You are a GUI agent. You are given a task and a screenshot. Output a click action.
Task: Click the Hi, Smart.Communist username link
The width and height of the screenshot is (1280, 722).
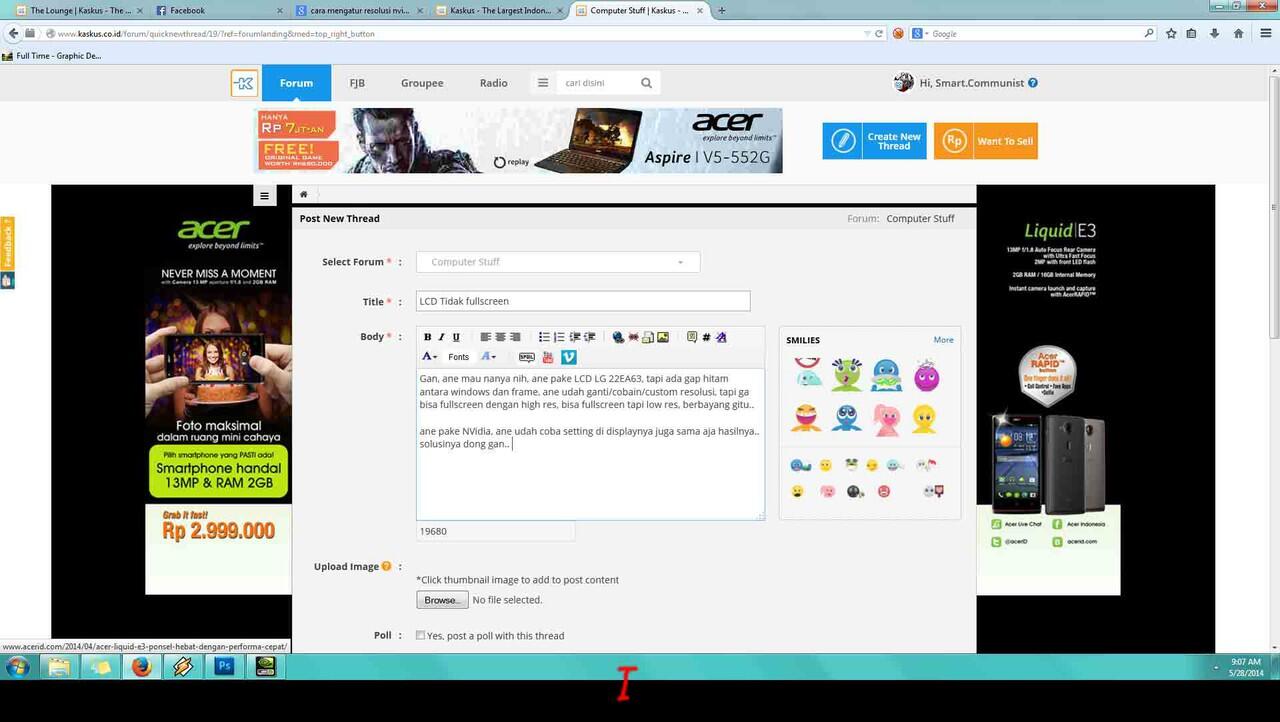(x=972, y=83)
